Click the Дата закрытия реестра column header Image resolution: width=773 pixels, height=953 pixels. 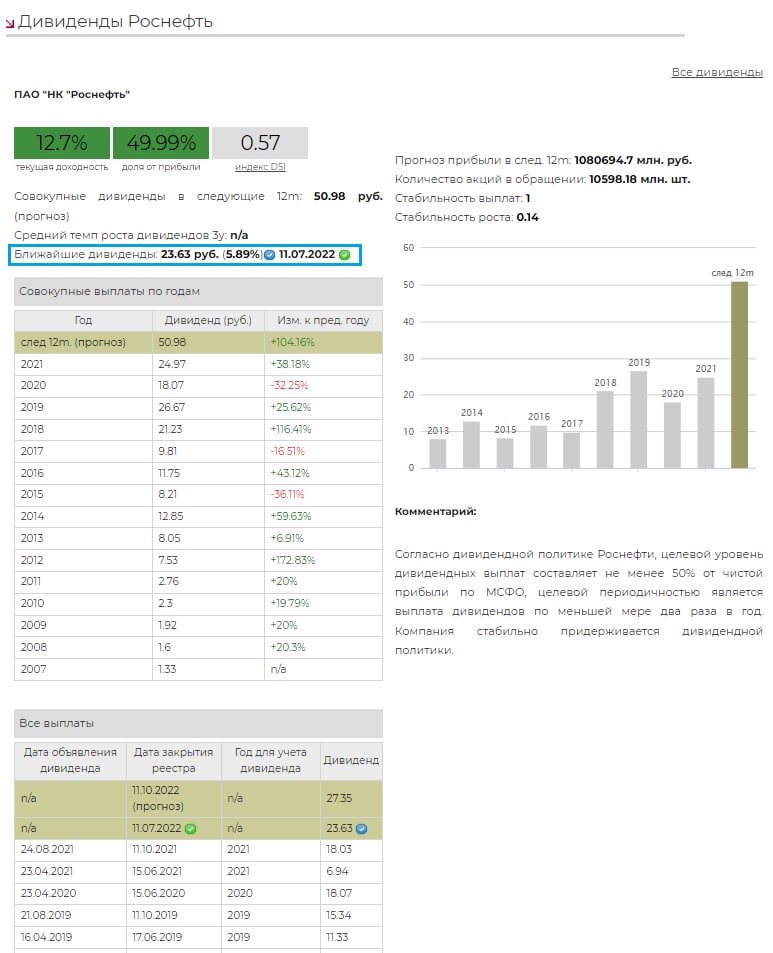(173, 760)
